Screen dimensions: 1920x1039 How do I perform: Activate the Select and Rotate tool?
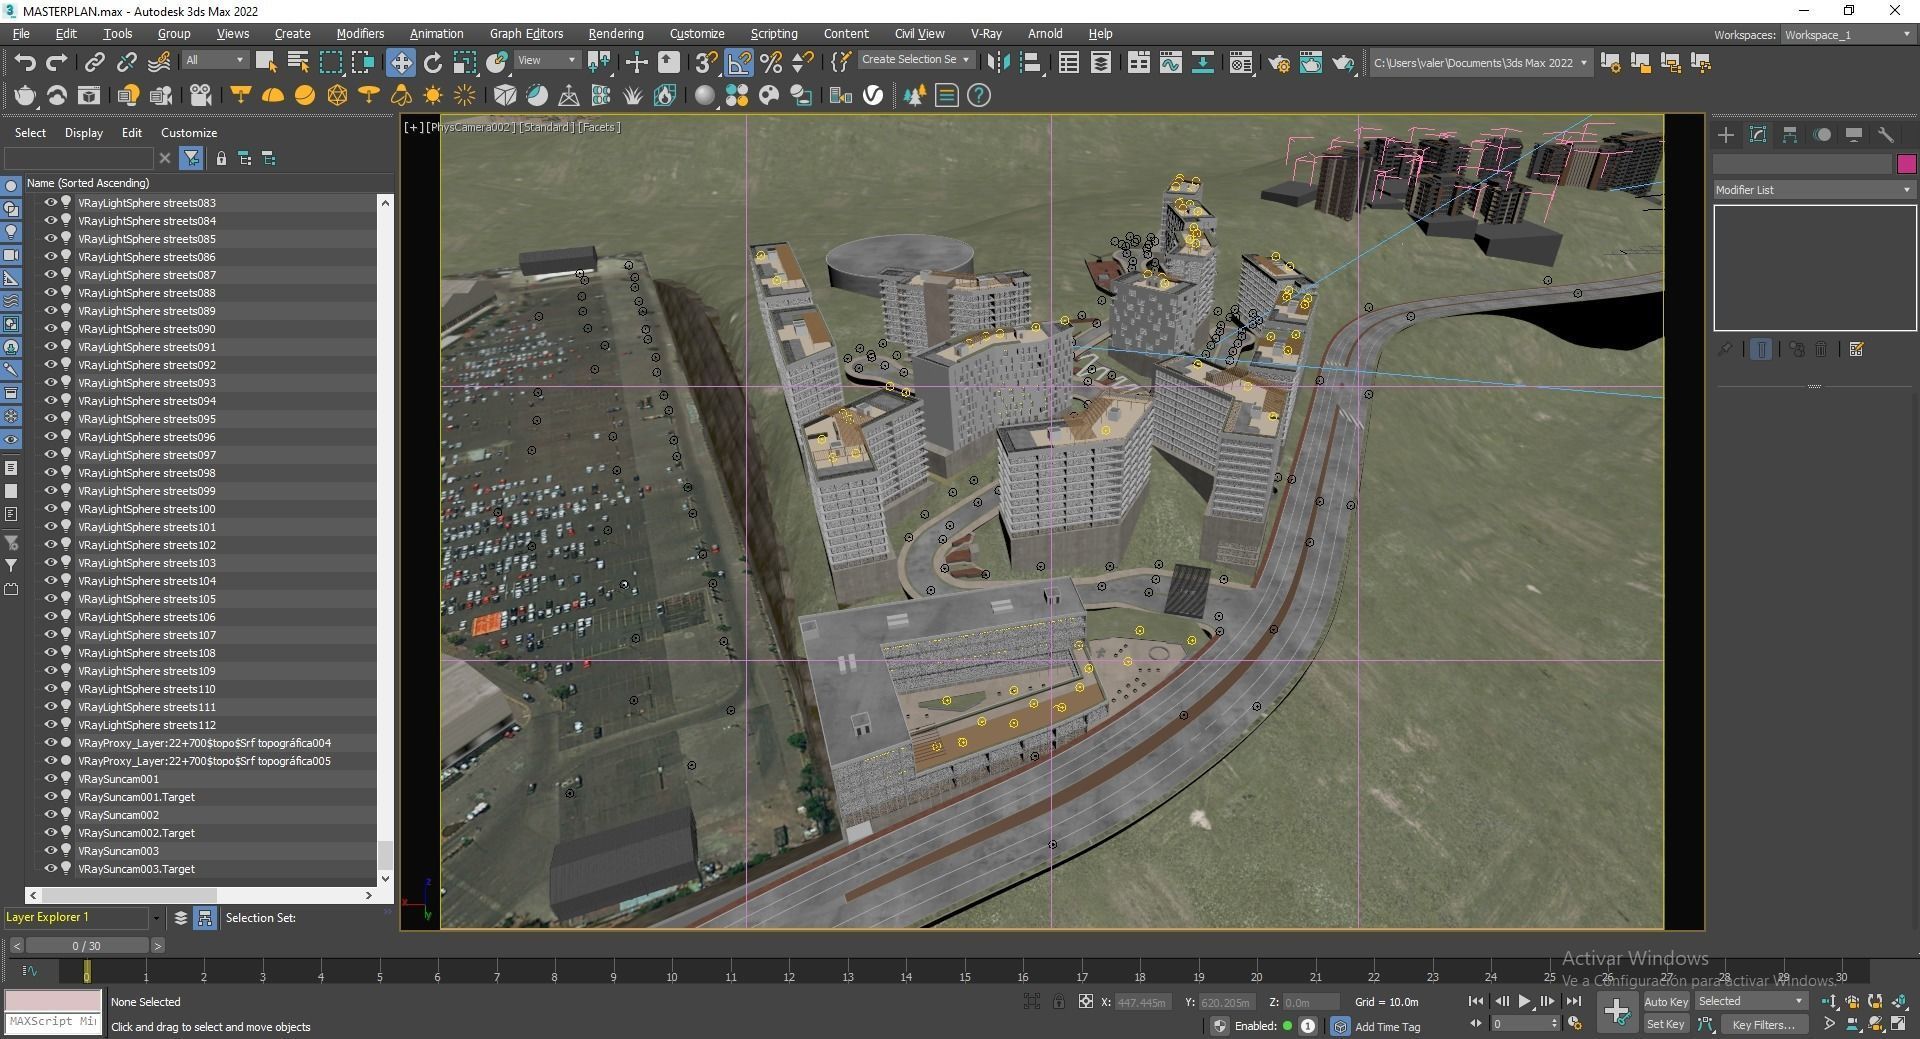point(432,63)
